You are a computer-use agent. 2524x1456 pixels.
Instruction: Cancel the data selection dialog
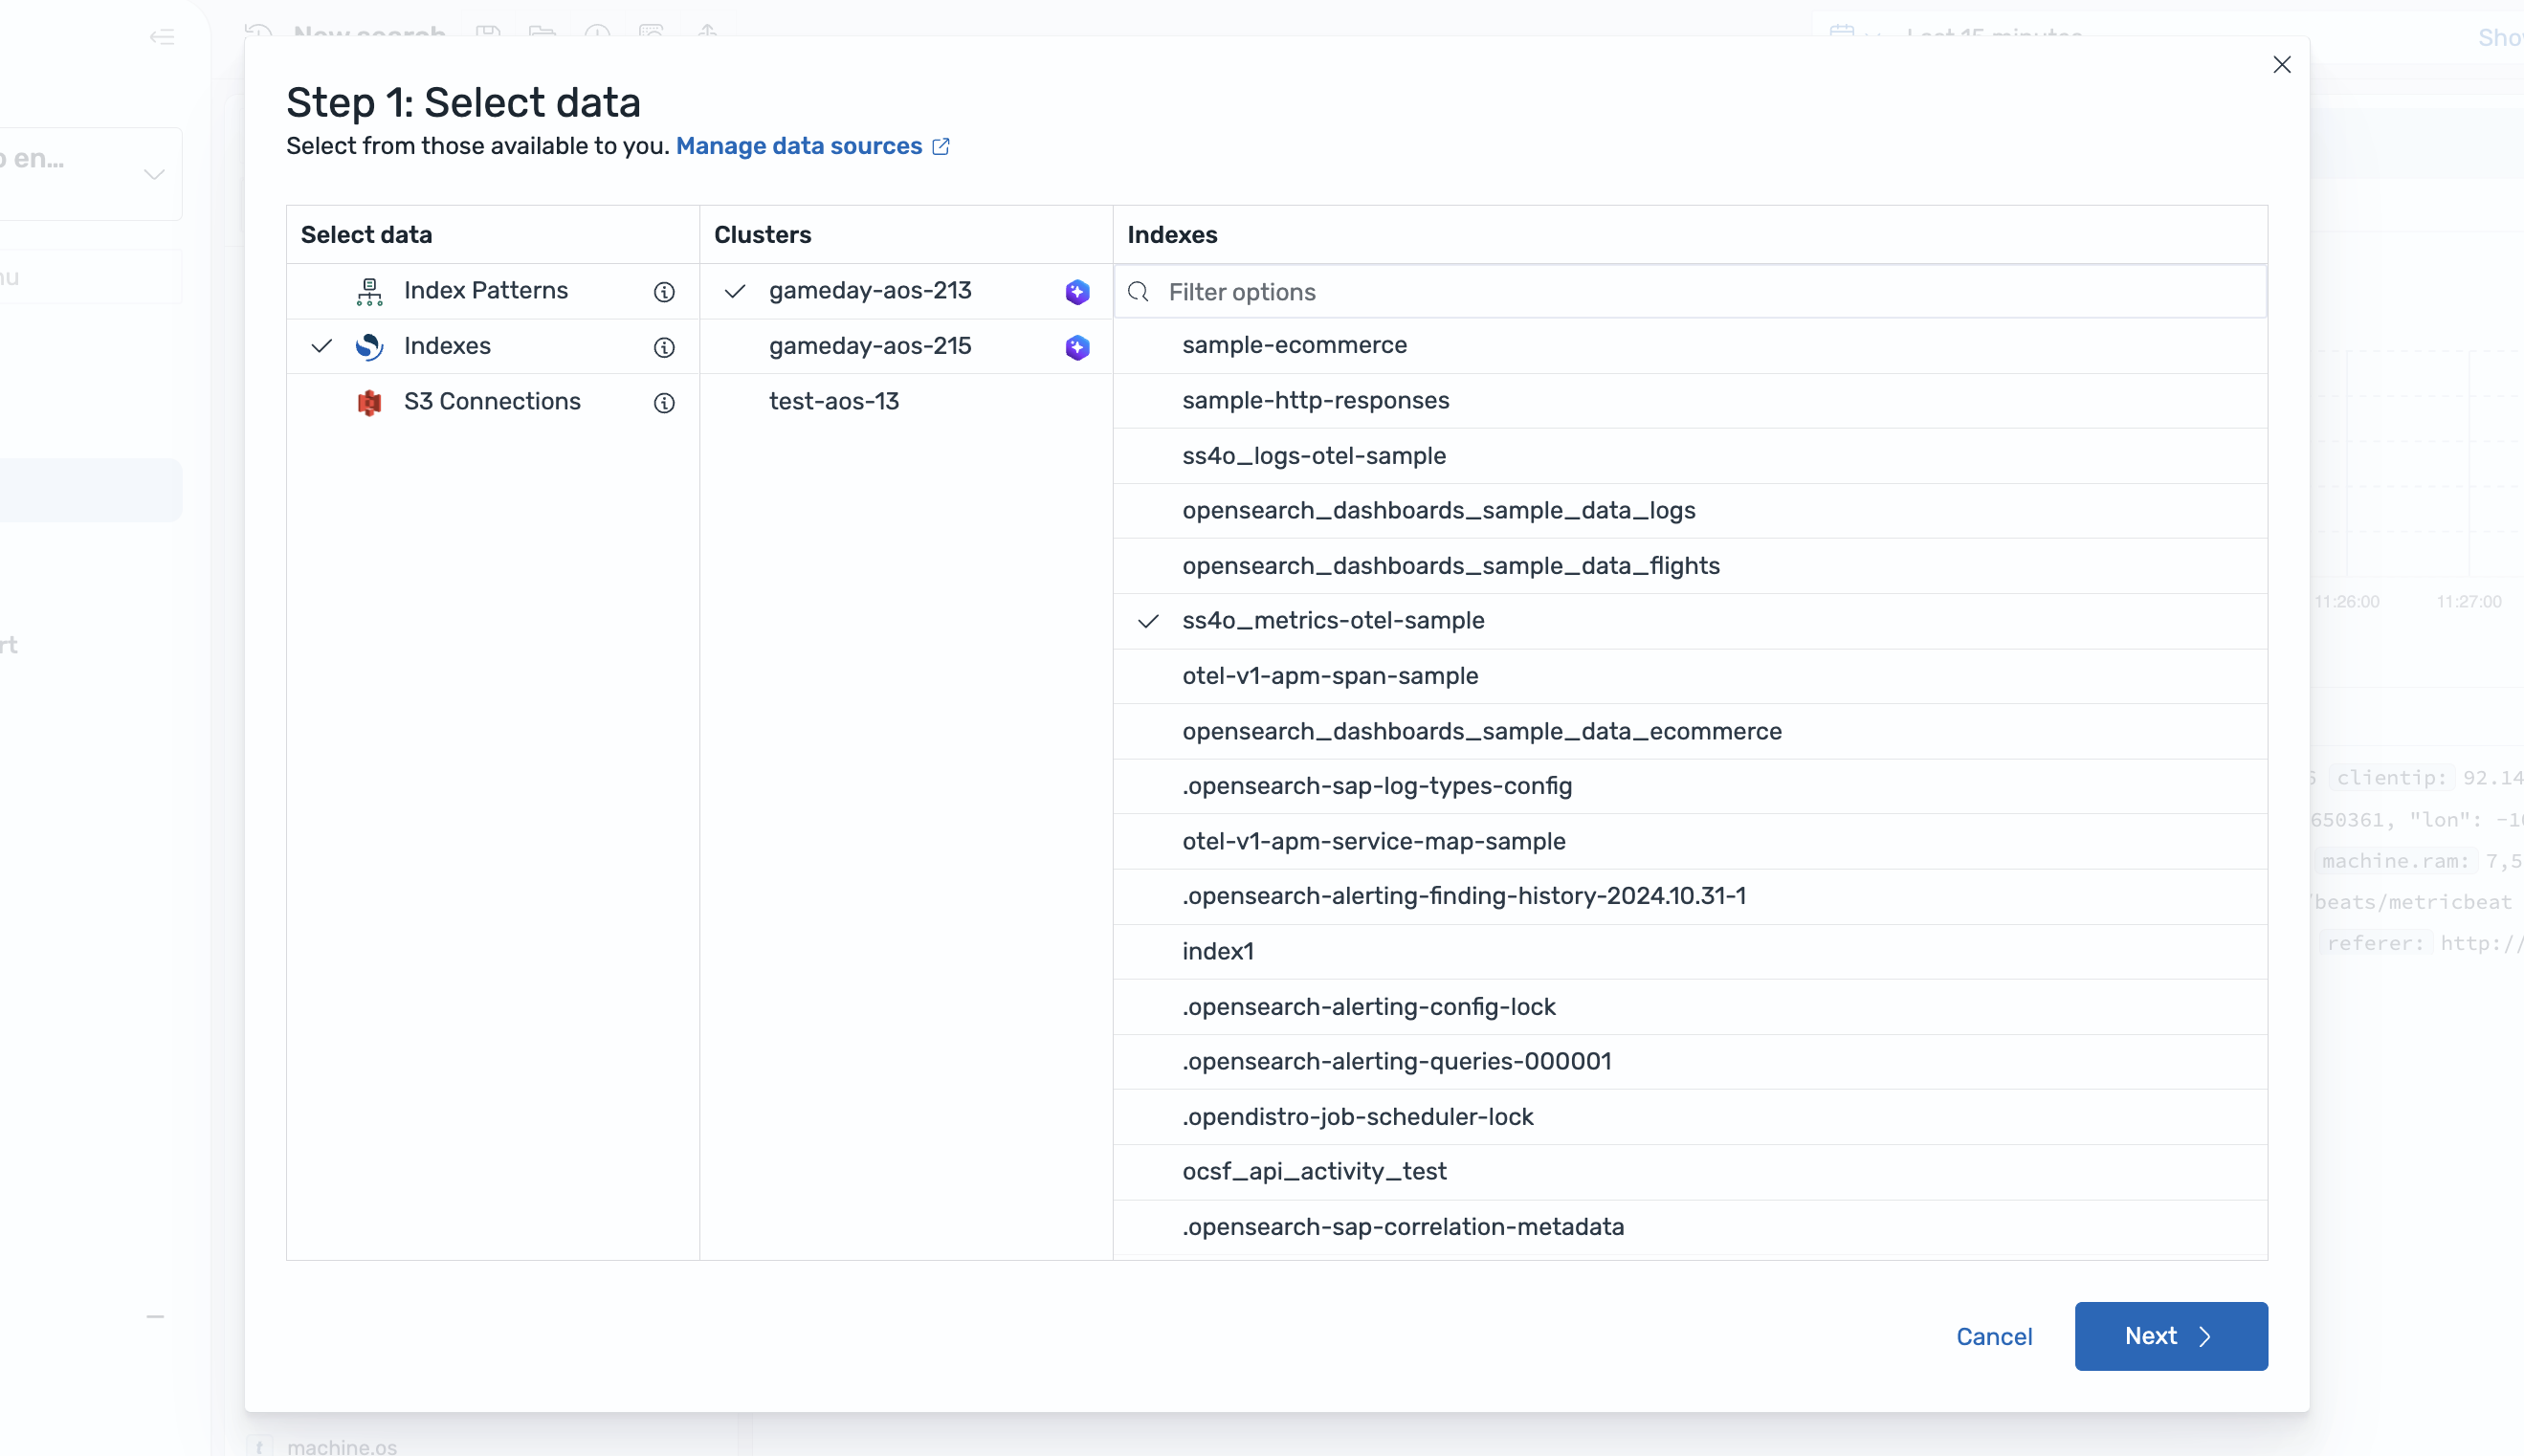click(1993, 1337)
